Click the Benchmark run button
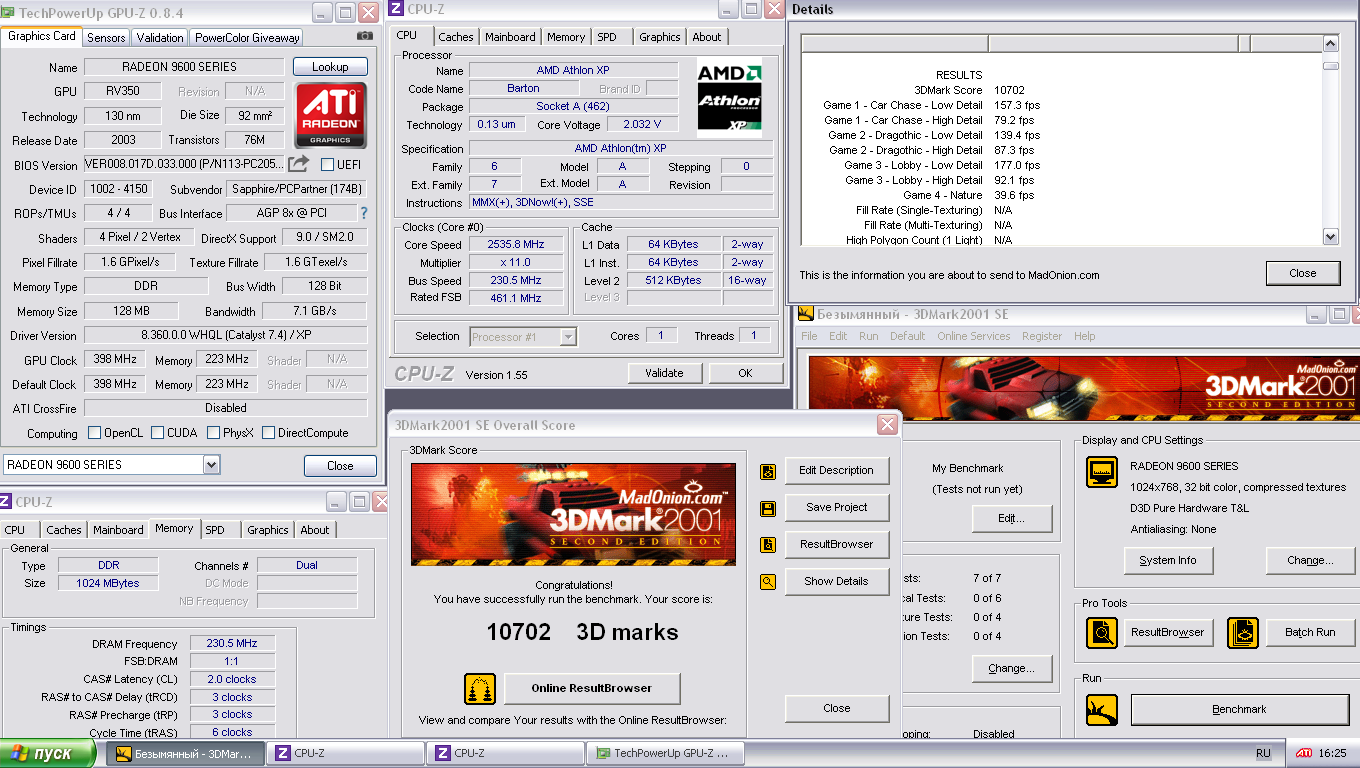Image resolution: width=1360 pixels, height=768 pixels. [x=1239, y=709]
